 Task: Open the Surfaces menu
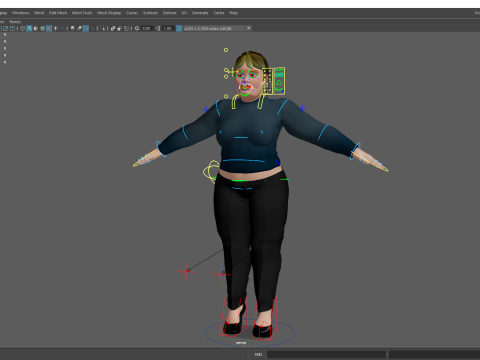pos(151,13)
